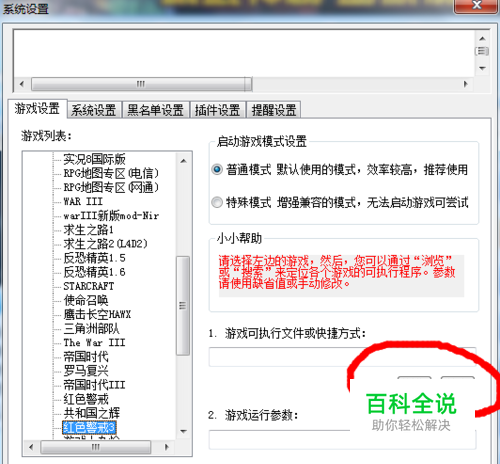Click game list horizontal scroll right arrow

click(167, 447)
